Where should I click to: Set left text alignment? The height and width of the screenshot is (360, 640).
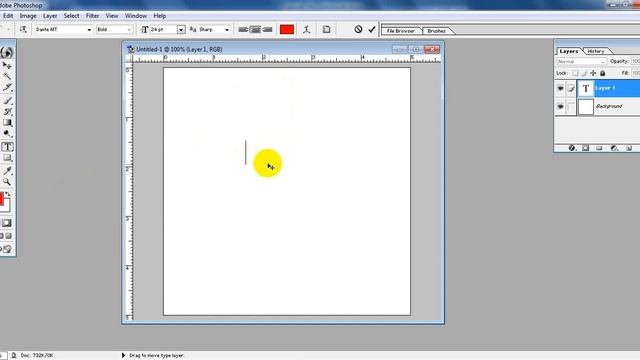tap(243, 29)
